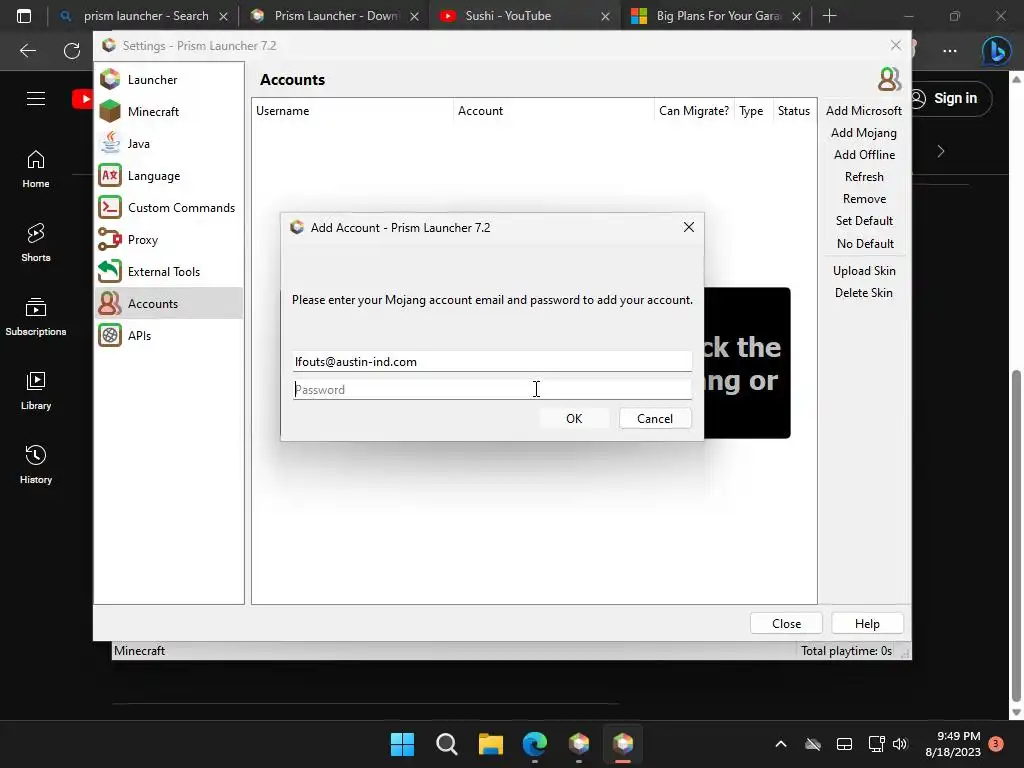
Task: Switch to Microsoft Edge in taskbar
Action: tap(535, 744)
